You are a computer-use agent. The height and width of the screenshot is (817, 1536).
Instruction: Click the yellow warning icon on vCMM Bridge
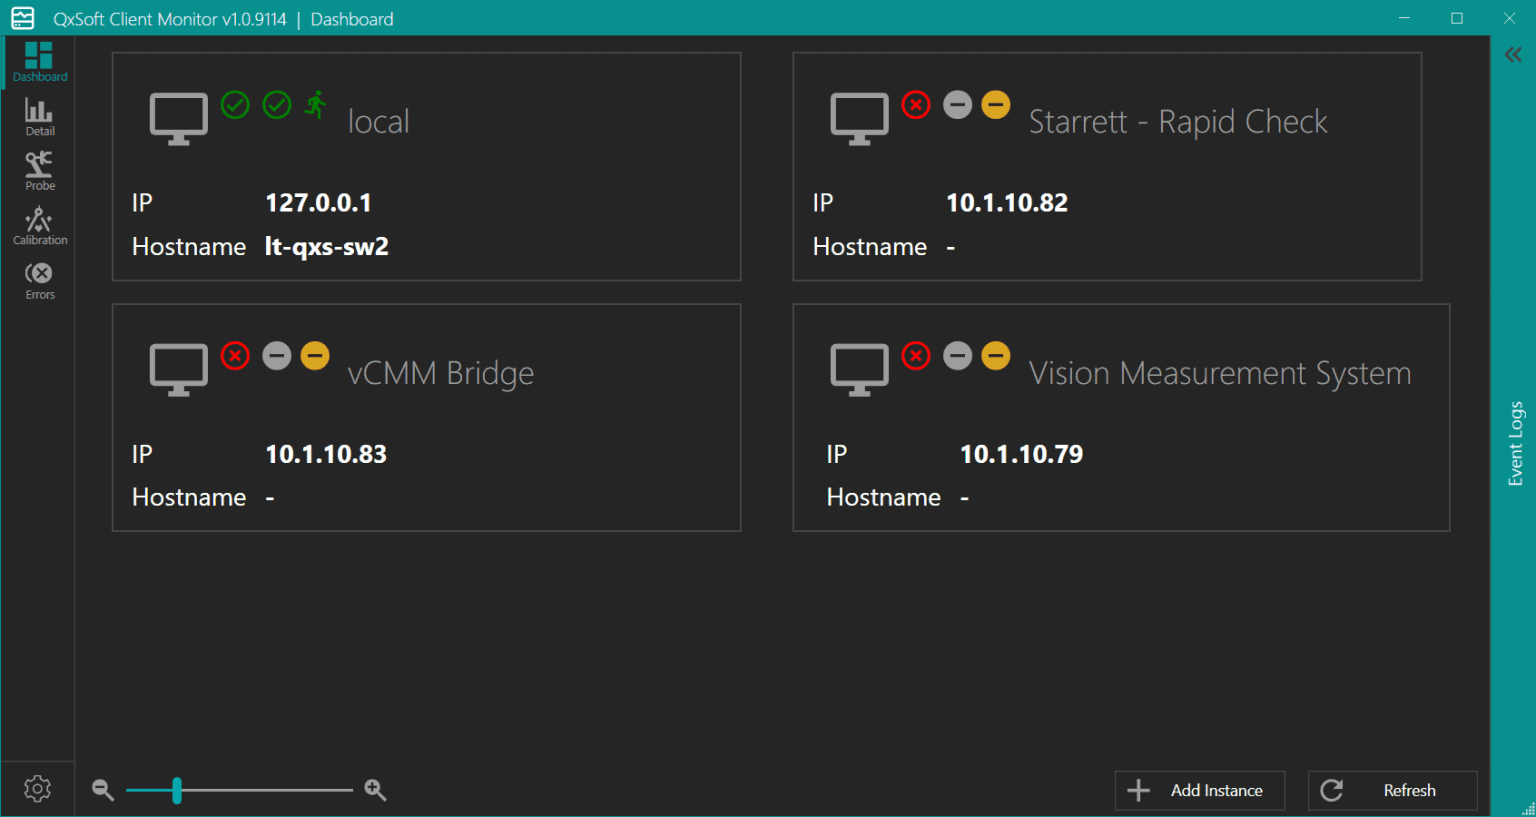pos(315,355)
